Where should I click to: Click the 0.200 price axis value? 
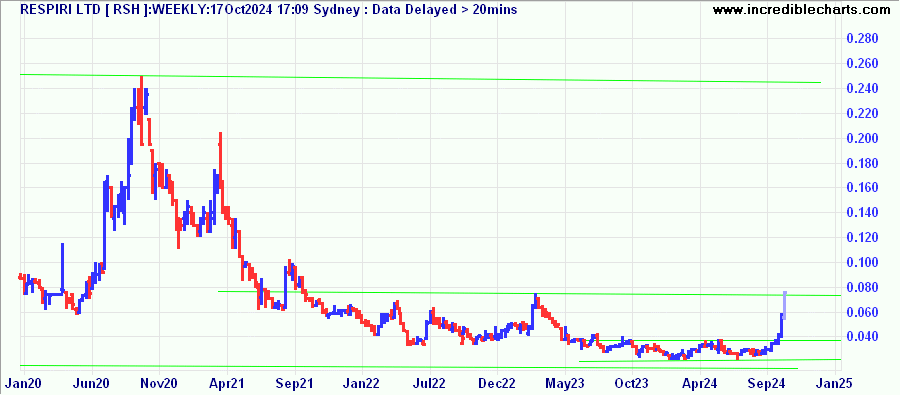pos(863,138)
